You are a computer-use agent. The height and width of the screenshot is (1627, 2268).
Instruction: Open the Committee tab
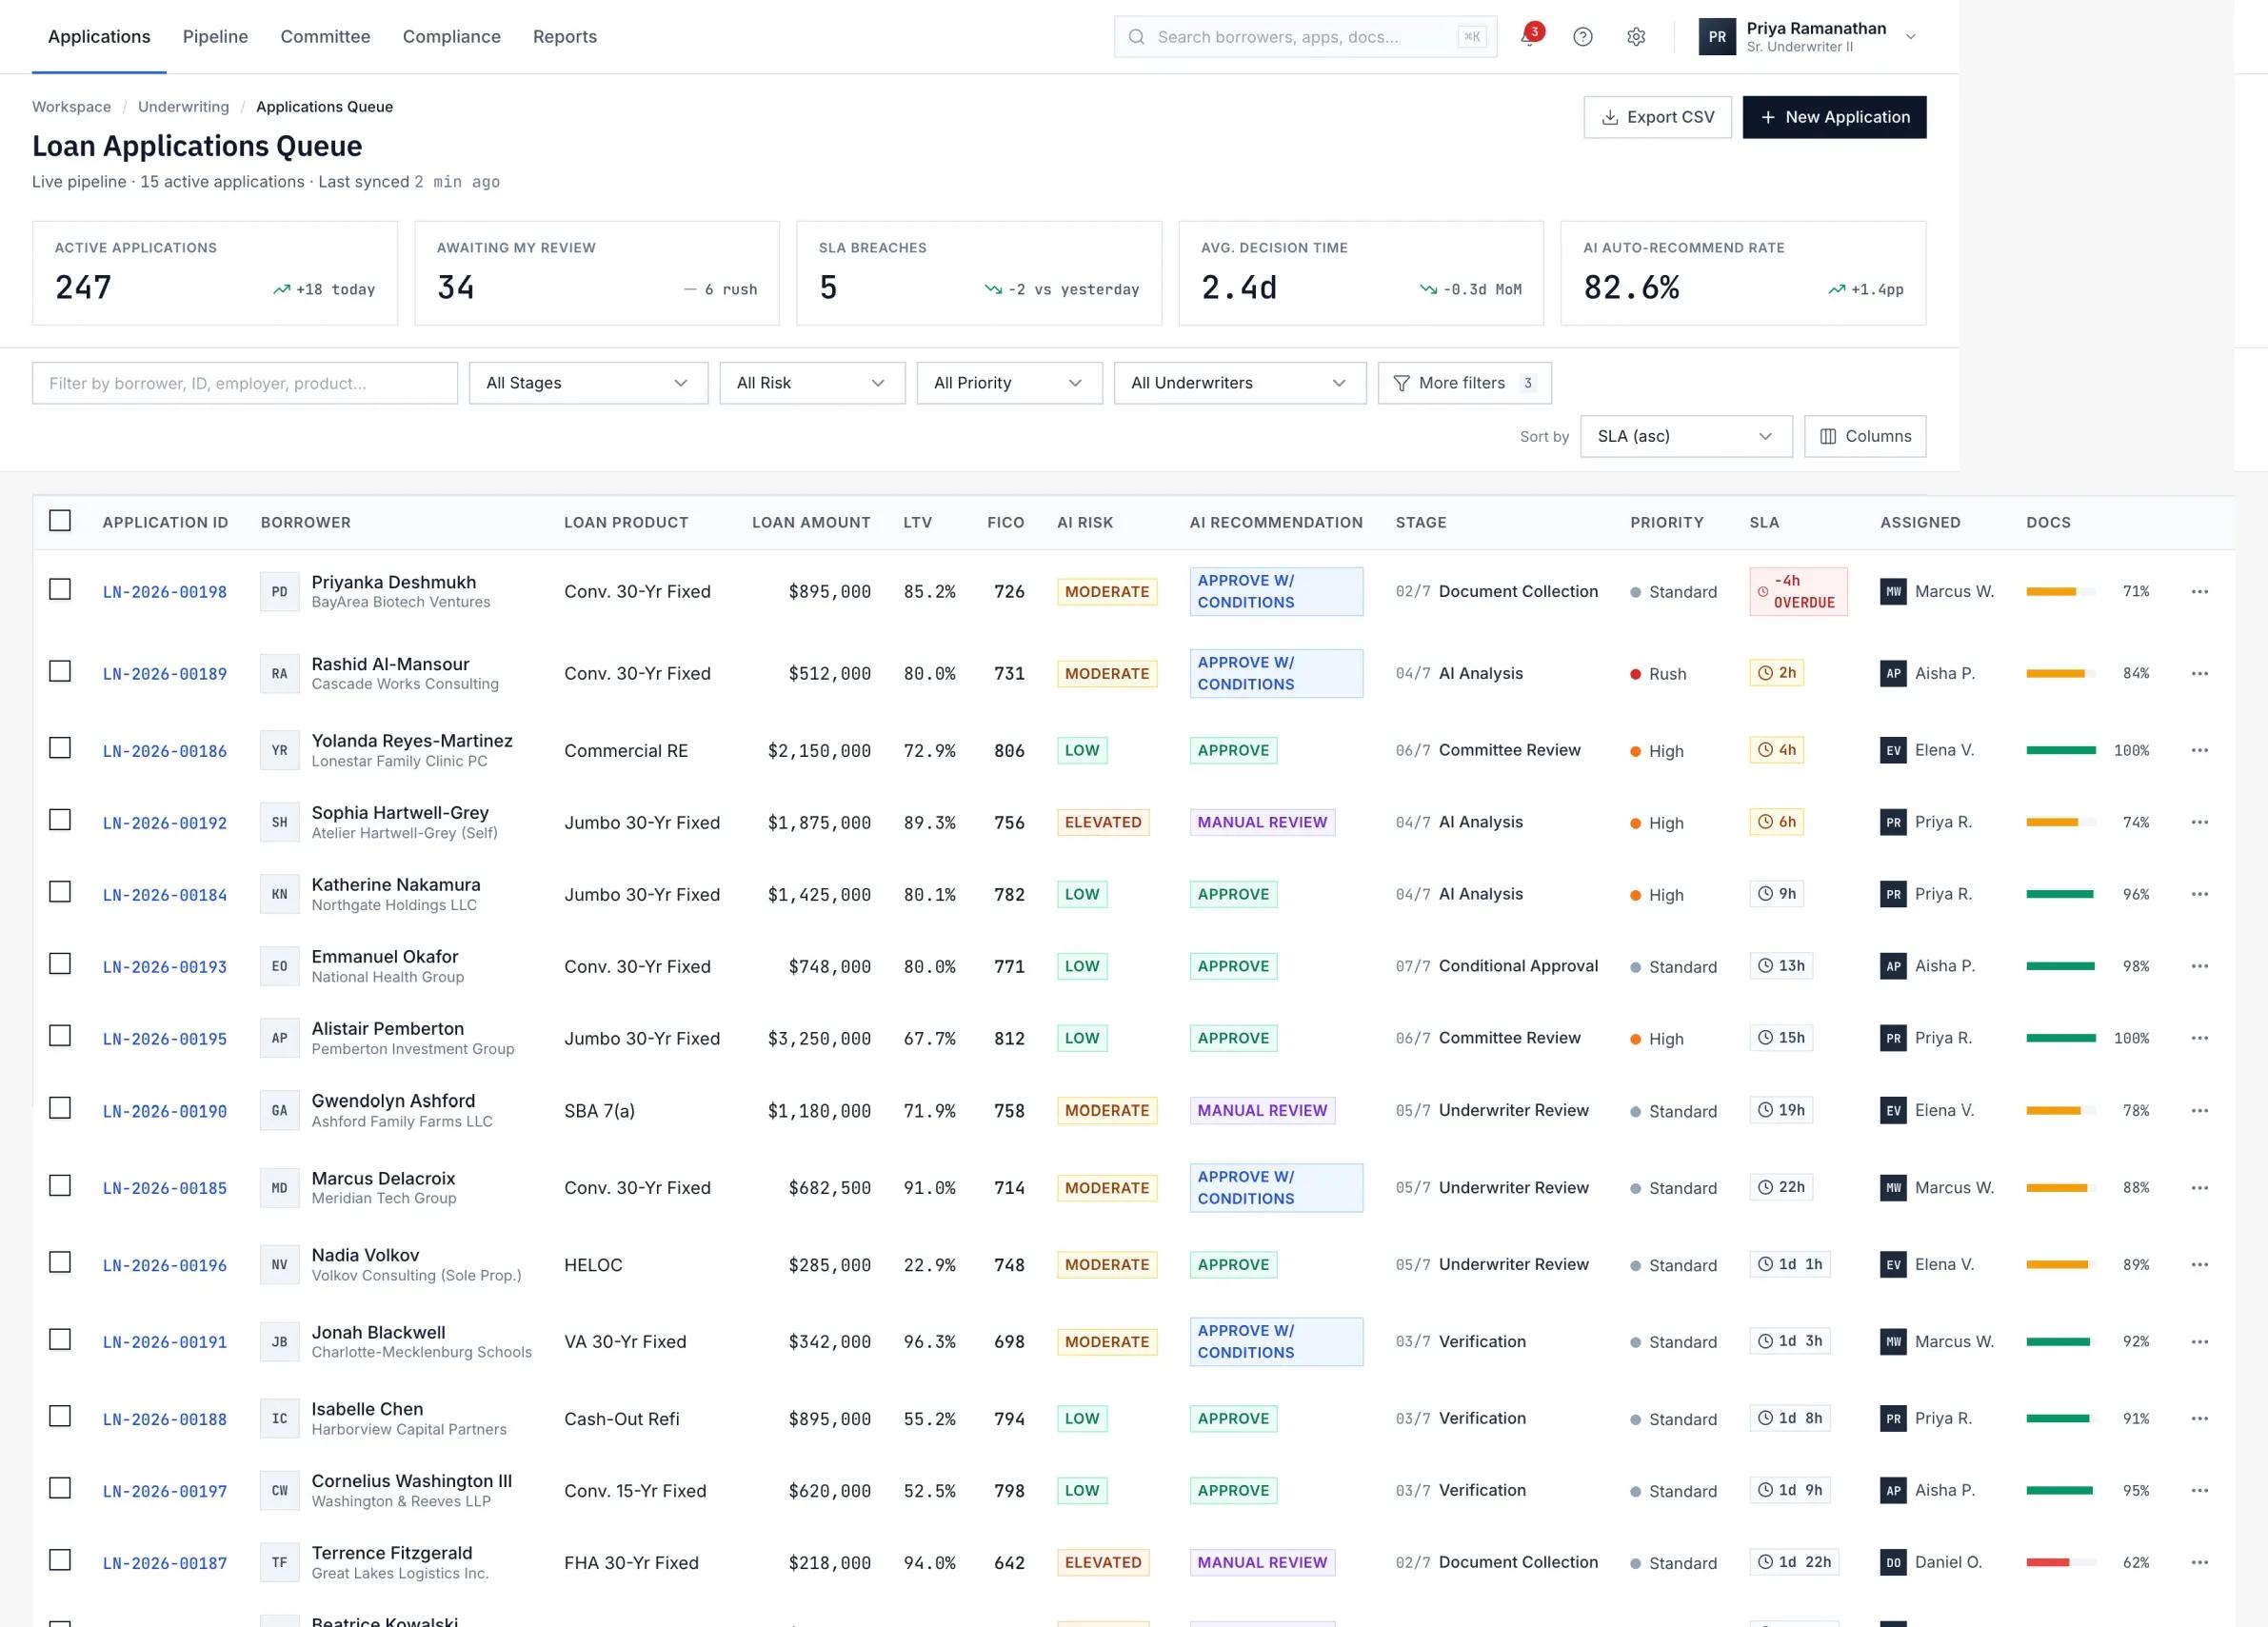pyautogui.click(x=325, y=37)
